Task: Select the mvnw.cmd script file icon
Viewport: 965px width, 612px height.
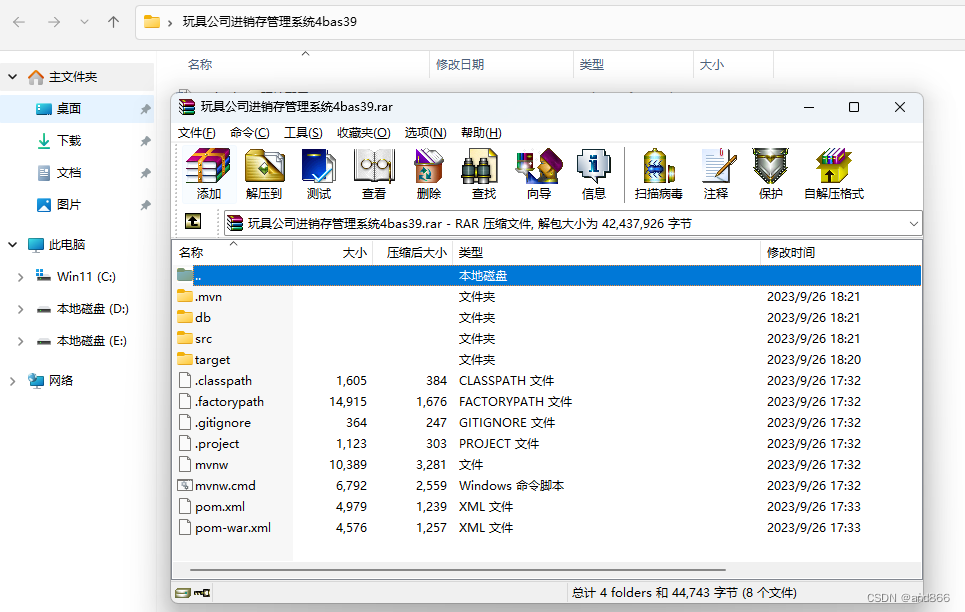Action: click(185, 485)
